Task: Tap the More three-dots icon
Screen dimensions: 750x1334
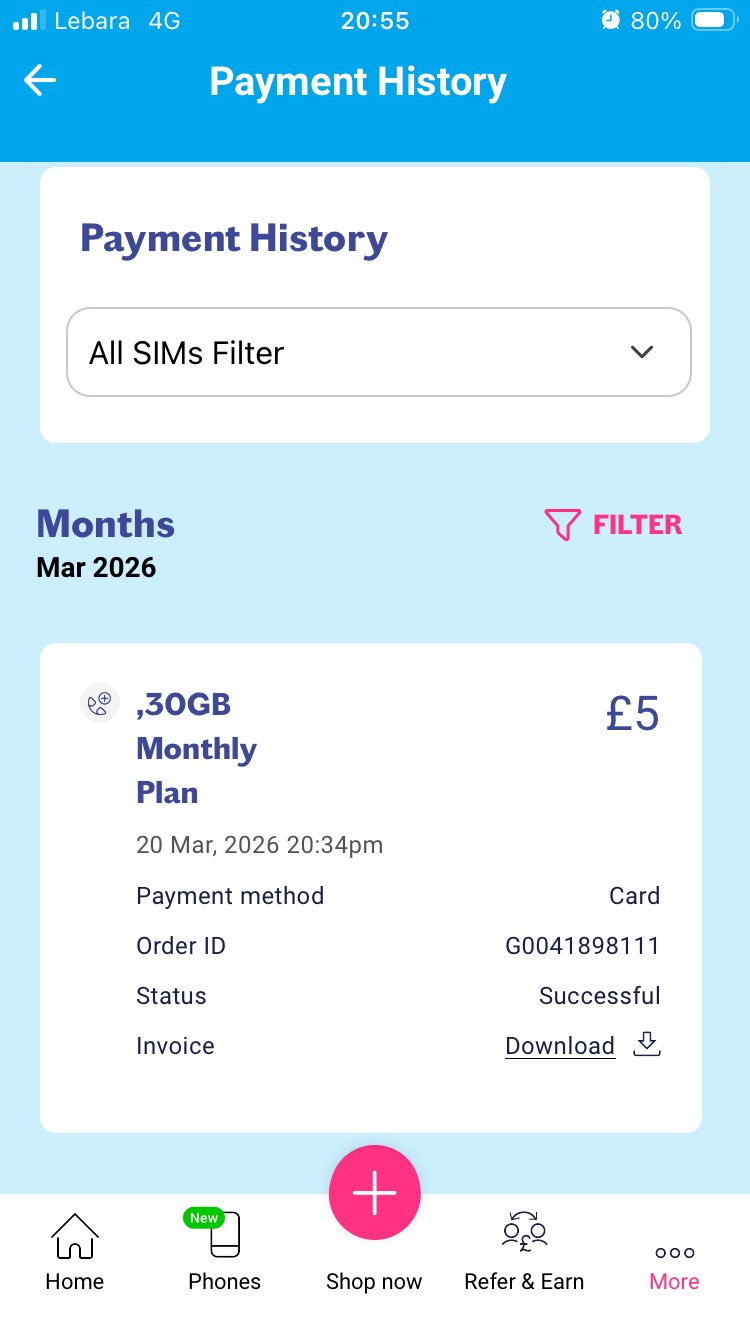Action: pyautogui.click(x=675, y=1252)
